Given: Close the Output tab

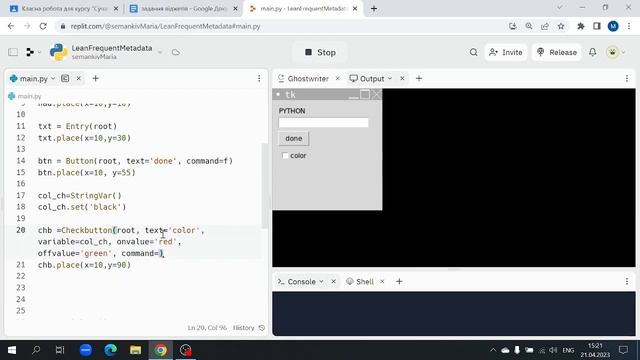Looking at the screenshot, I should click(x=402, y=78).
